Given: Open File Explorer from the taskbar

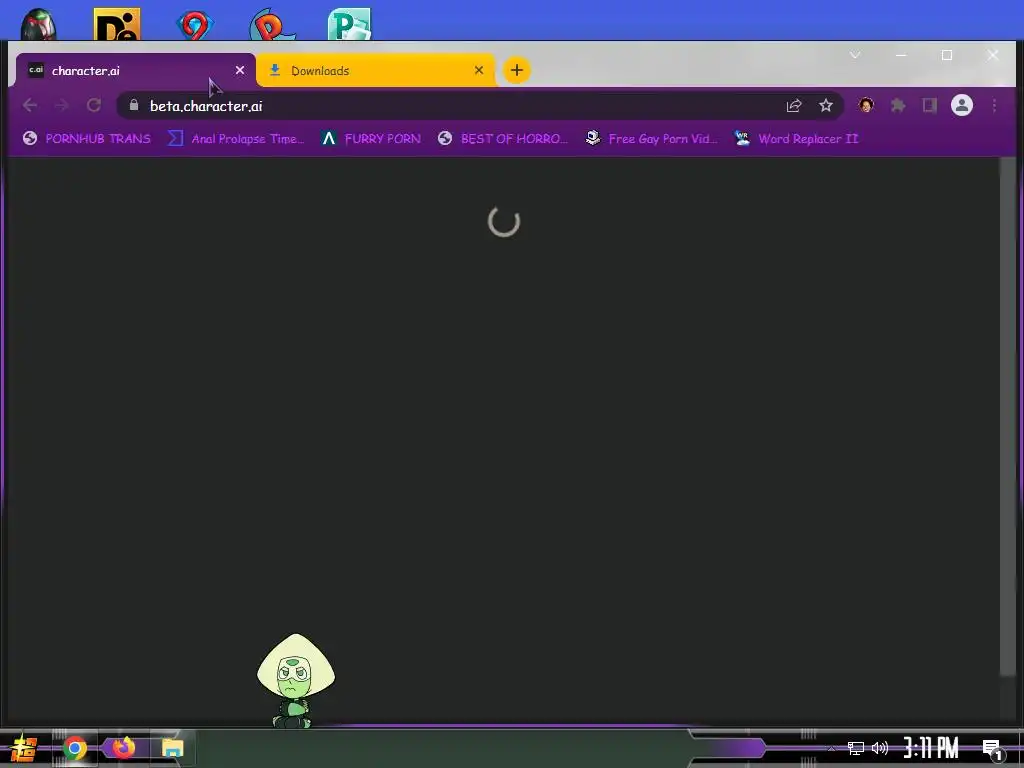Looking at the screenshot, I should (x=172, y=748).
